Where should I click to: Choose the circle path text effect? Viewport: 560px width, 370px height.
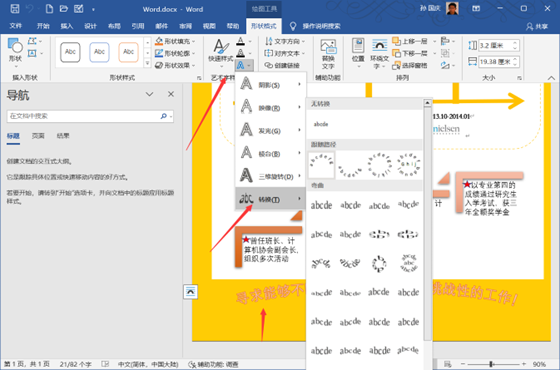pos(379,165)
